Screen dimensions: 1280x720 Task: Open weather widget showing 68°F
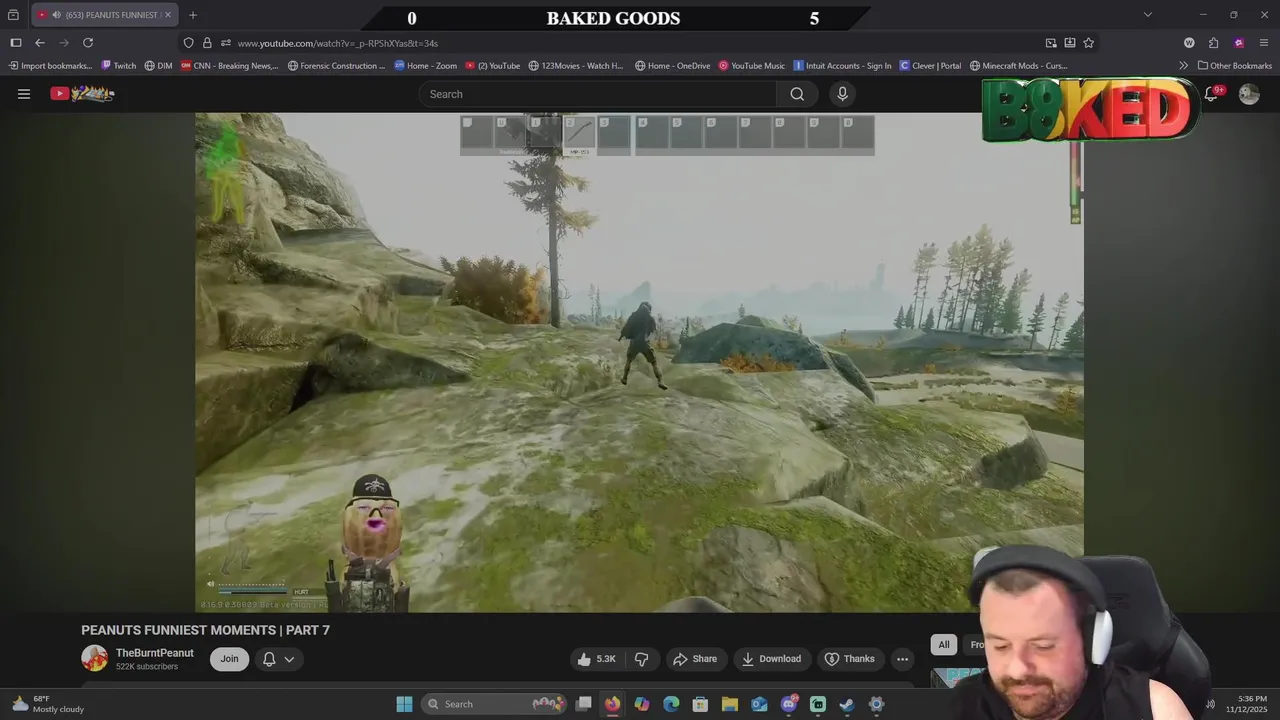[48, 704]
